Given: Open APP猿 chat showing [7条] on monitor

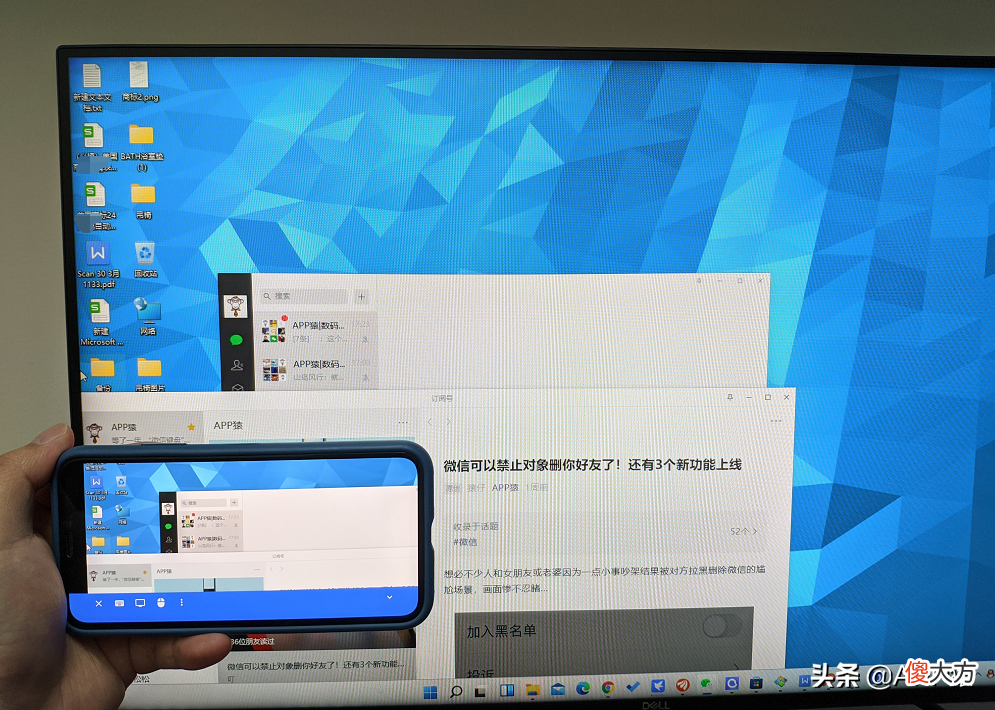Looking at the screenshot, I should pos(316,331).
